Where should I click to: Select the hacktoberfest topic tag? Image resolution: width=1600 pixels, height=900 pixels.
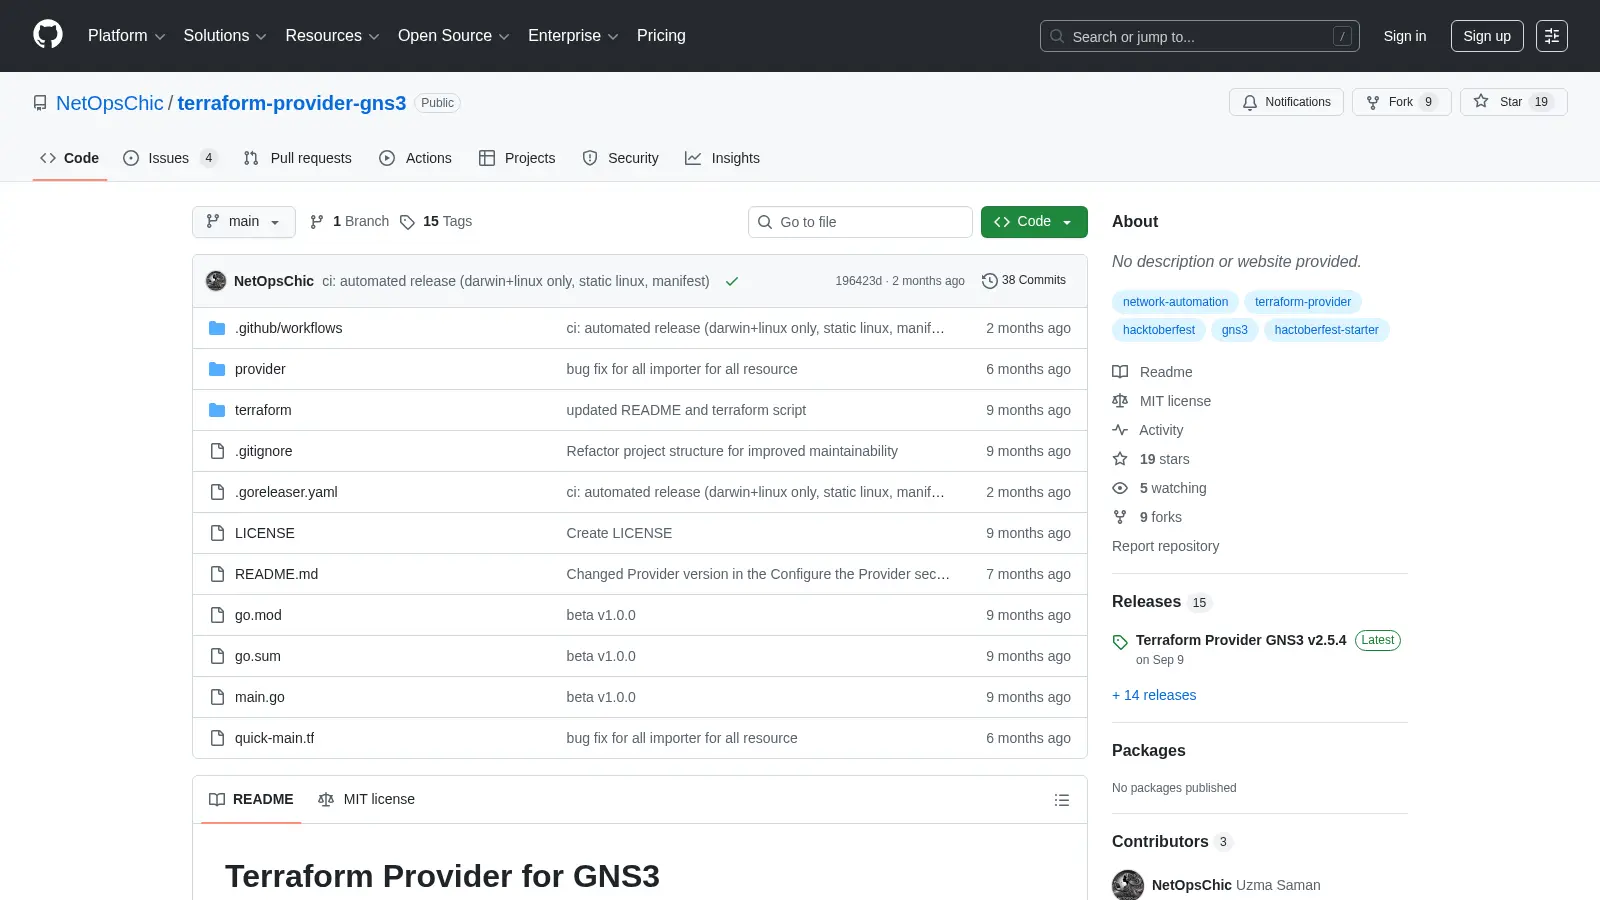click(1159, 330)
